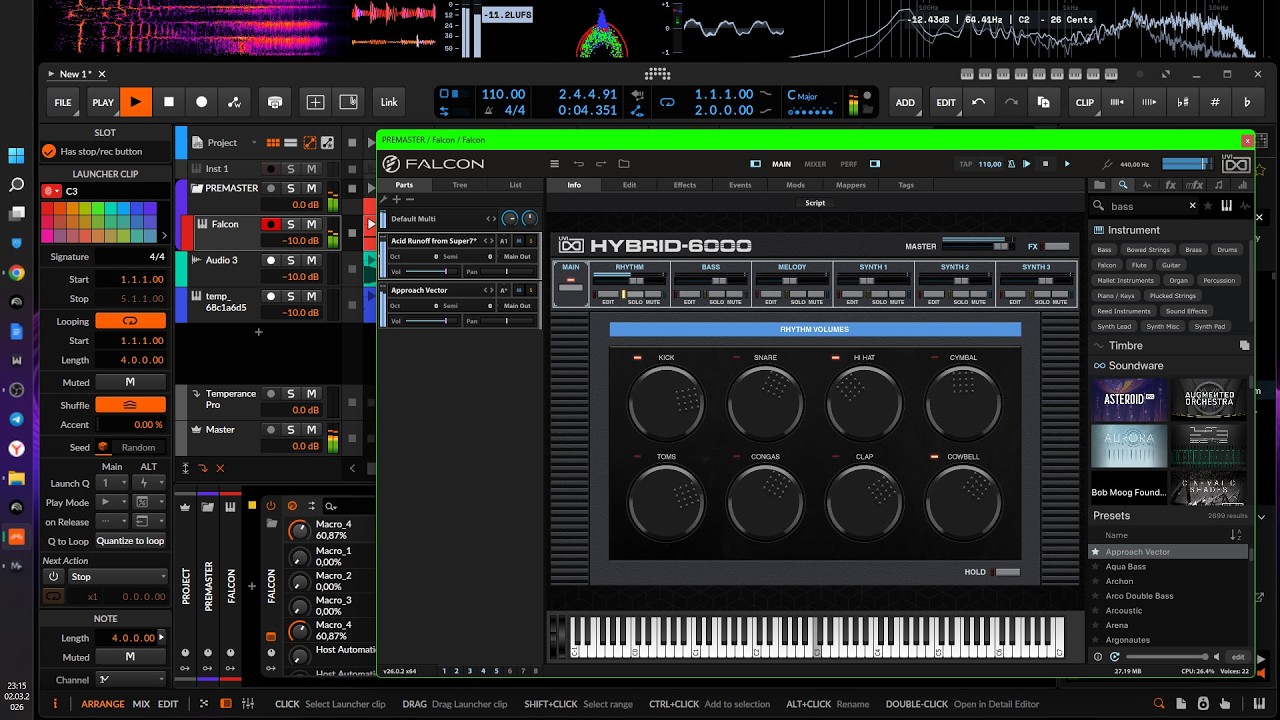Click the tuning fork icon in Falcon
The height and width of the screenshot is (720, 1280).
tap(1109, 164)
